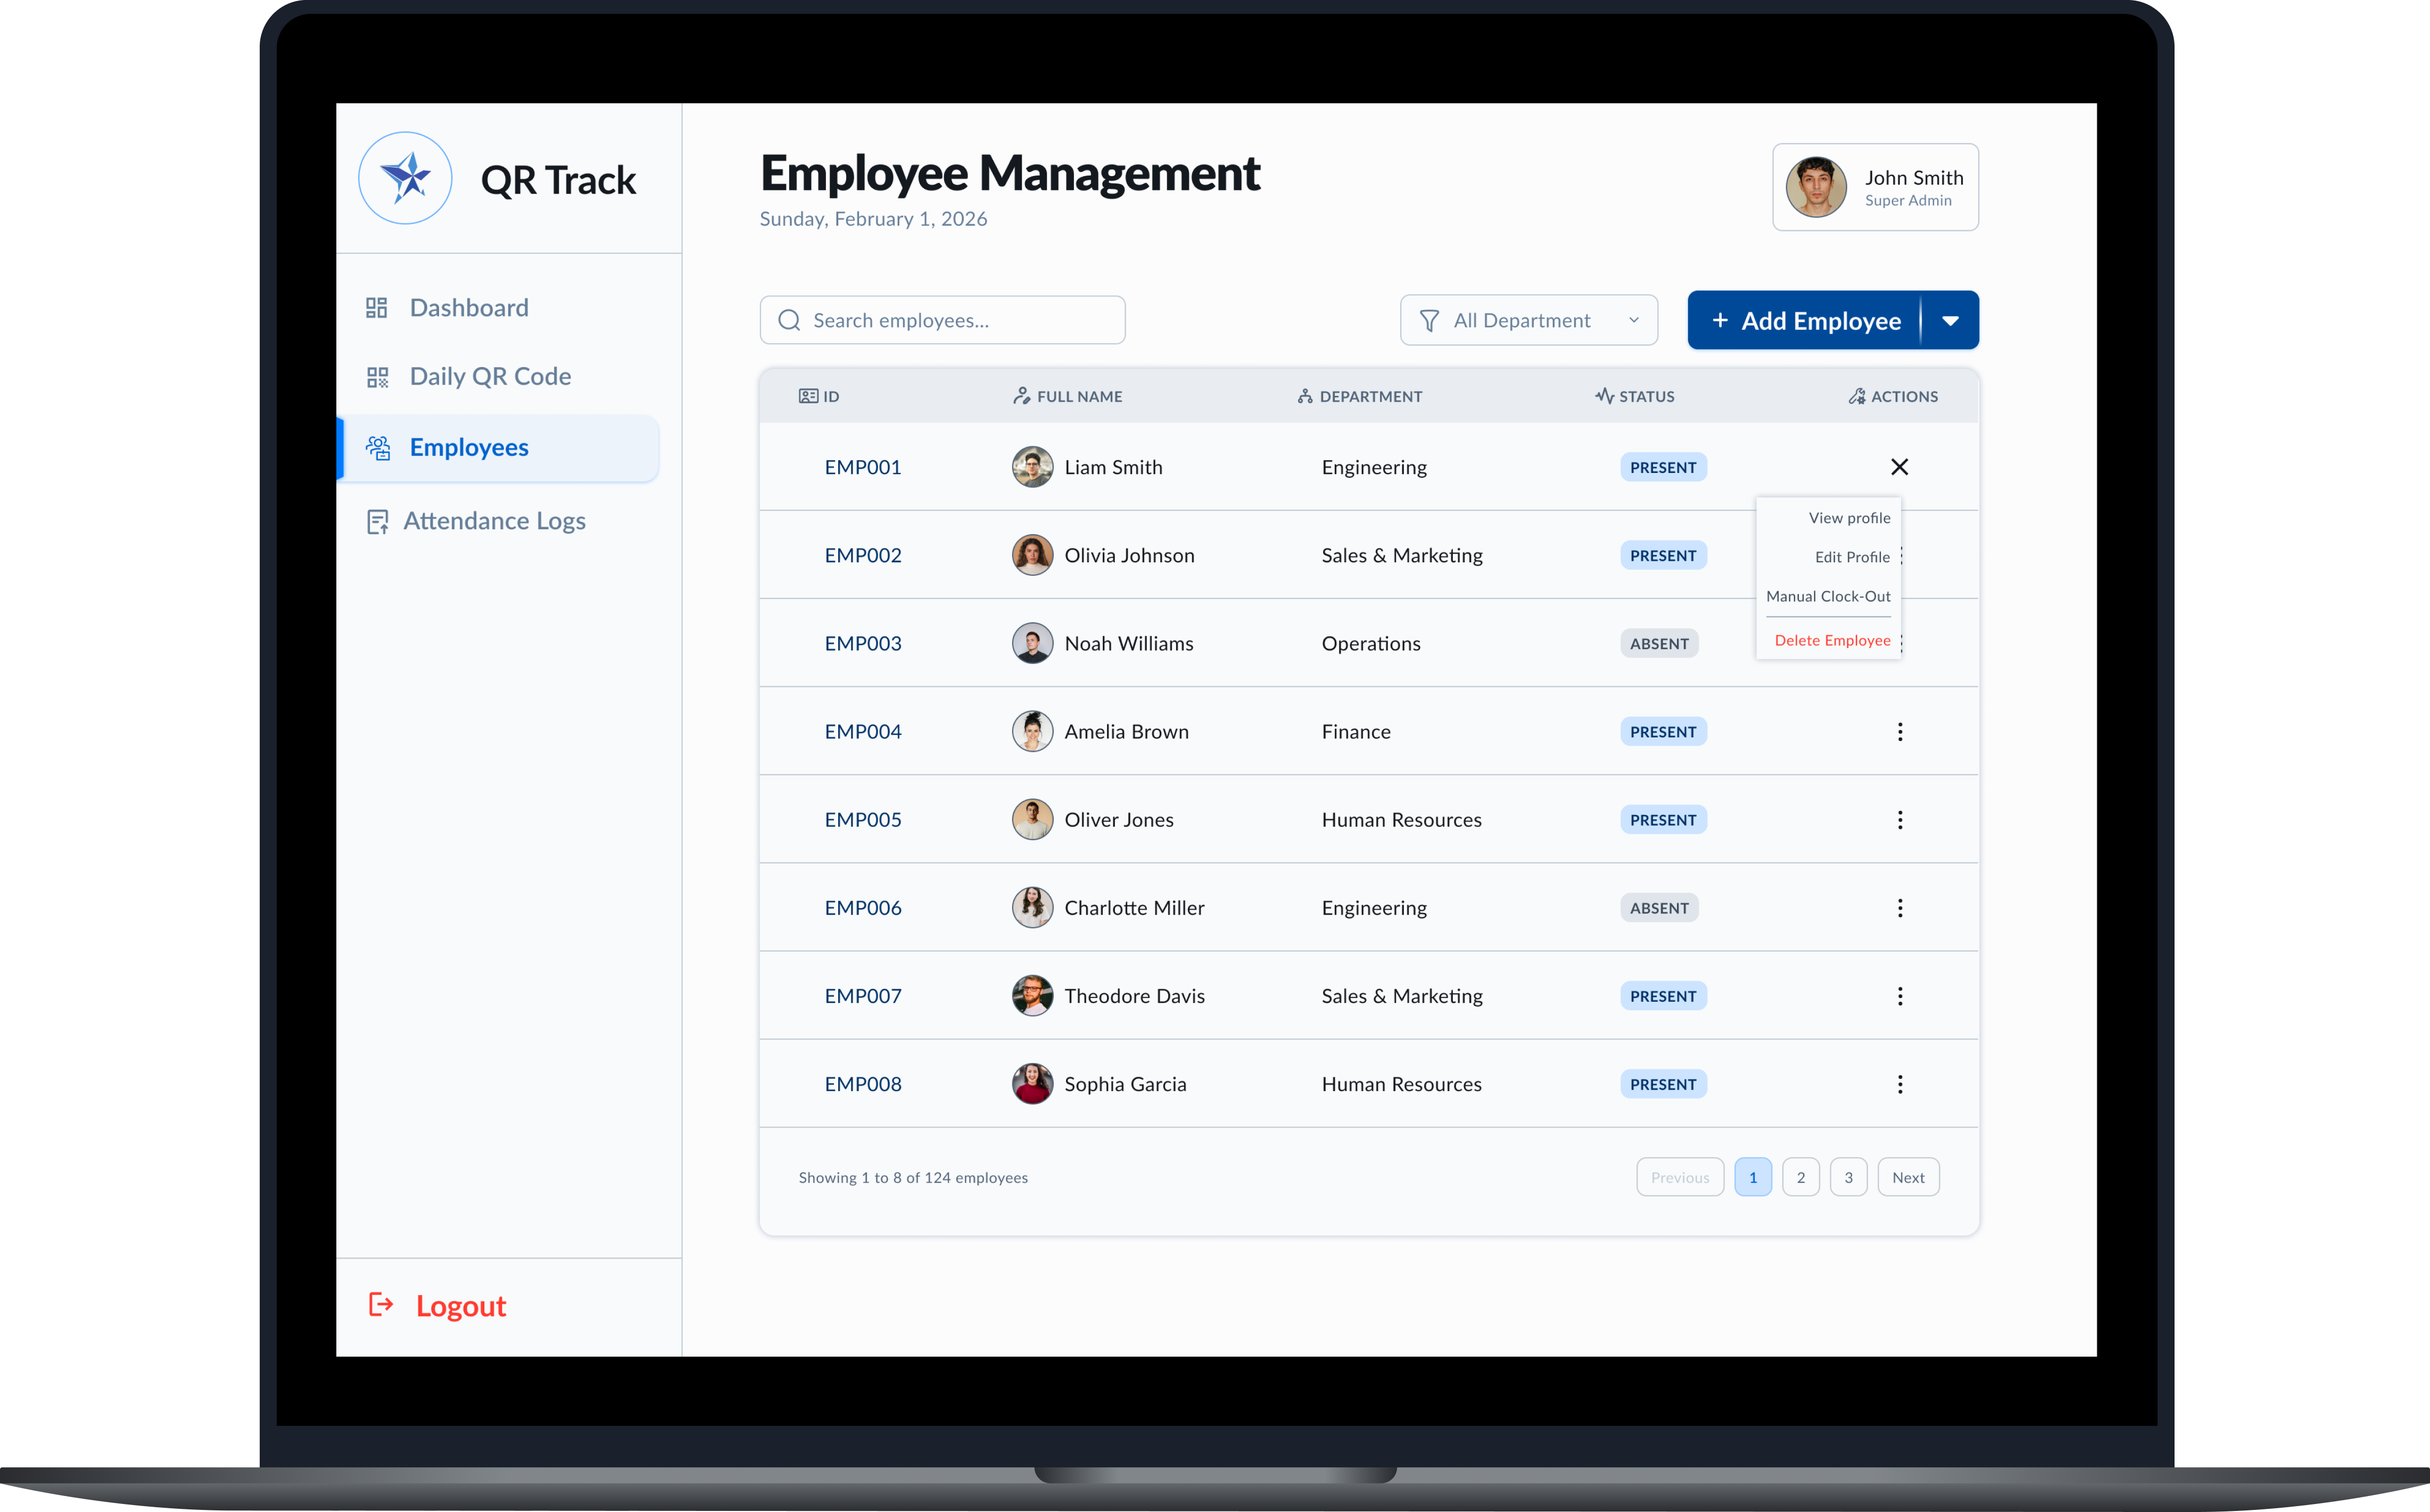Click employee ID EMP004

click(863, 731)
